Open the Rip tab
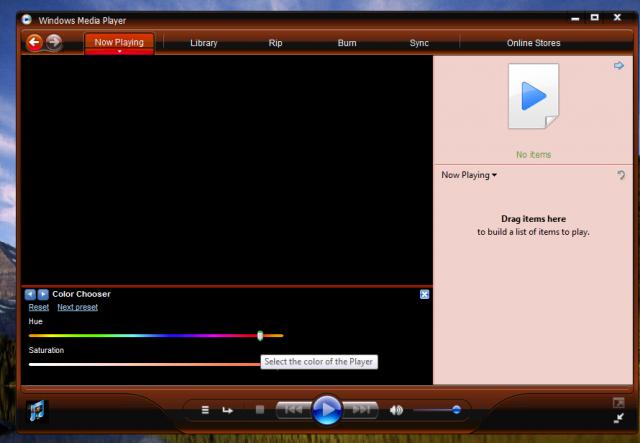Viewport: 640px width, 443px height. coord(276,43)
